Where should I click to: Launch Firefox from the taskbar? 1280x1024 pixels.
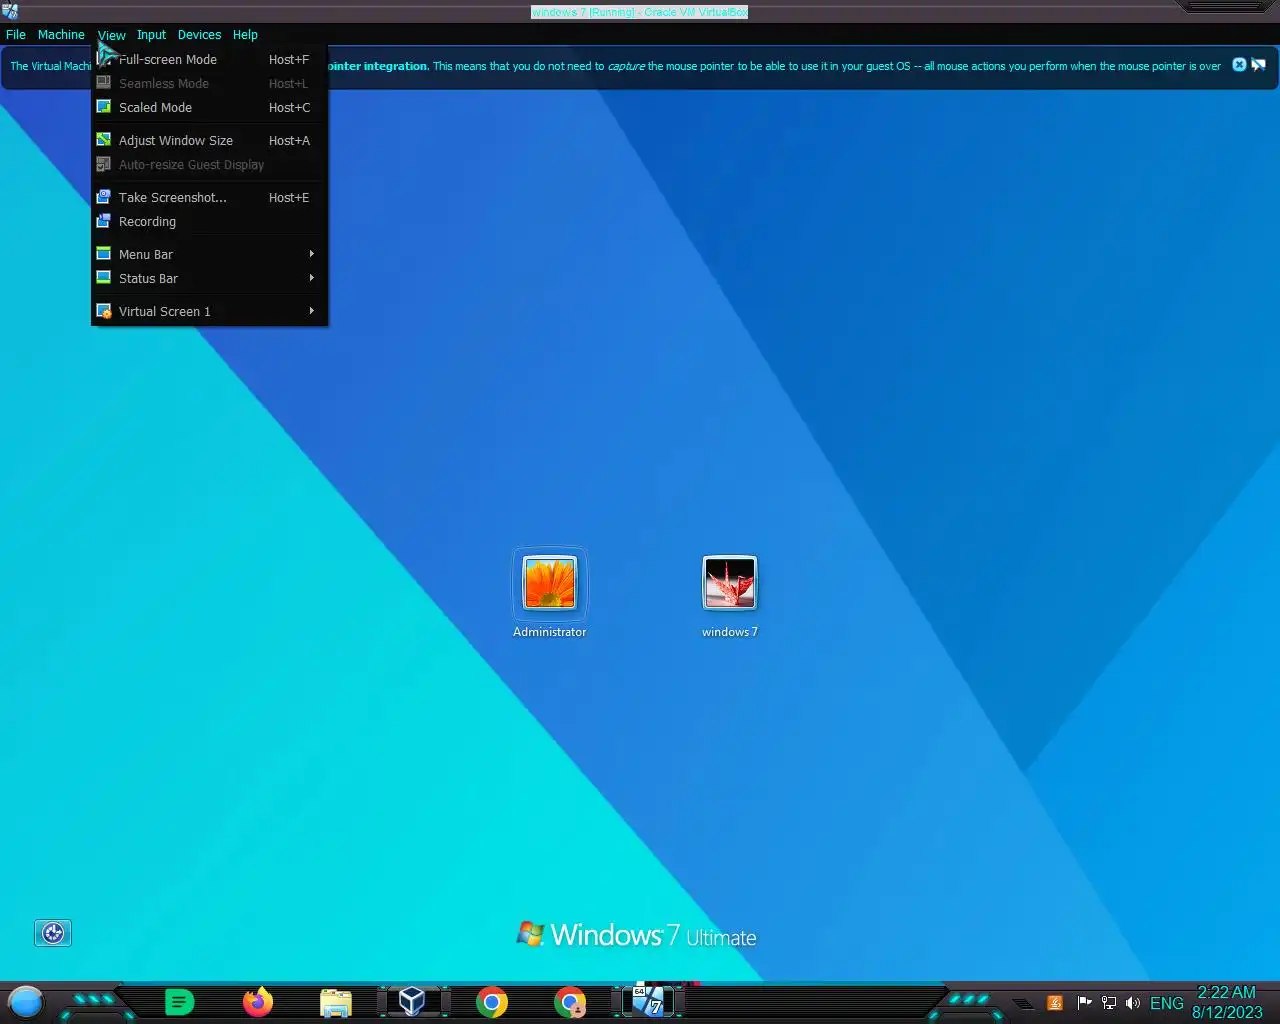coord(257,1001)
